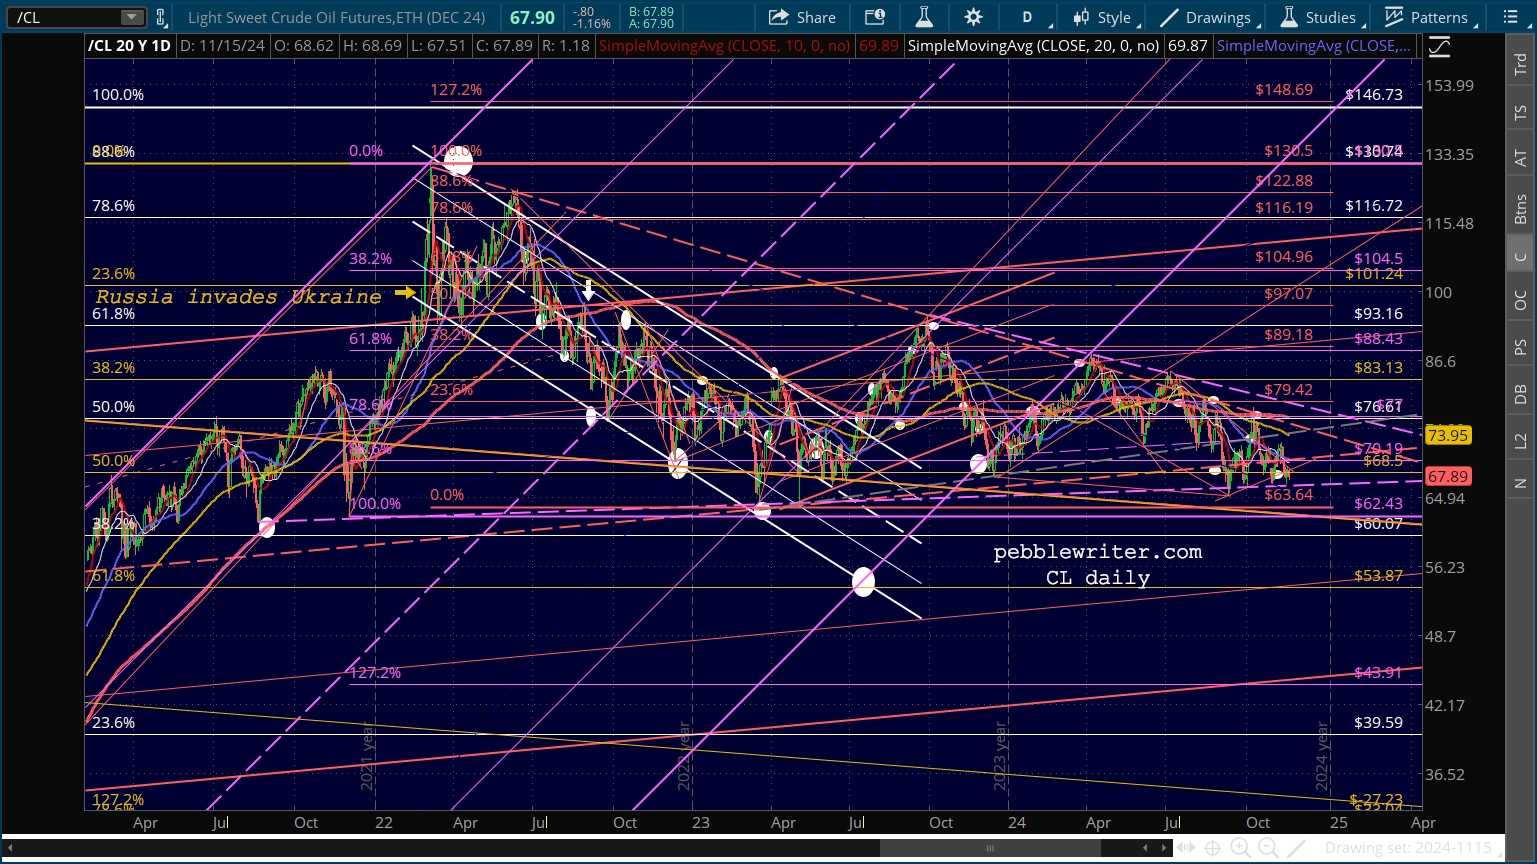Select the trendline drawing tool icon at bottom
1537x864 pixels.
tap(1297, 848)
